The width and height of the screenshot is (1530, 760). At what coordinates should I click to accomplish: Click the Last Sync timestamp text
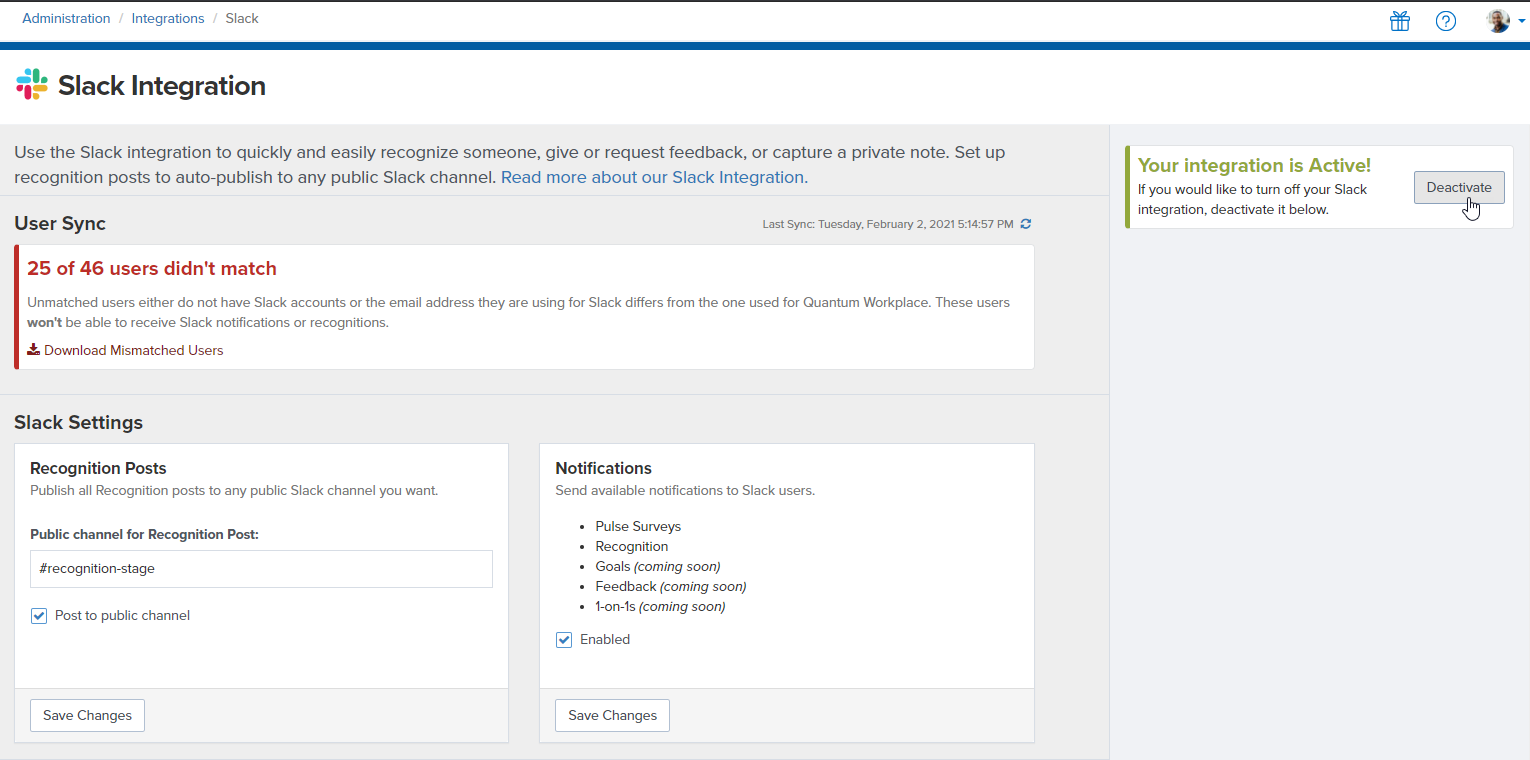(888, 224)
